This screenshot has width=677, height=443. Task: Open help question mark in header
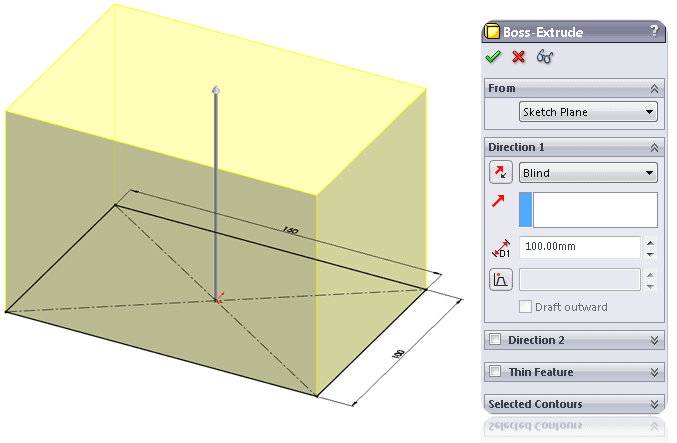pyautogui.click(x=655, y=31)
